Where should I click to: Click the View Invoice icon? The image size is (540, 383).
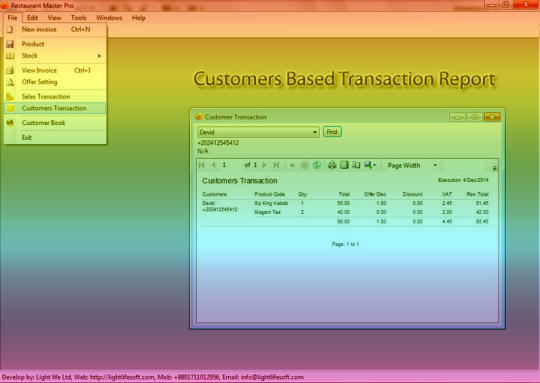(x=10, y=70)
